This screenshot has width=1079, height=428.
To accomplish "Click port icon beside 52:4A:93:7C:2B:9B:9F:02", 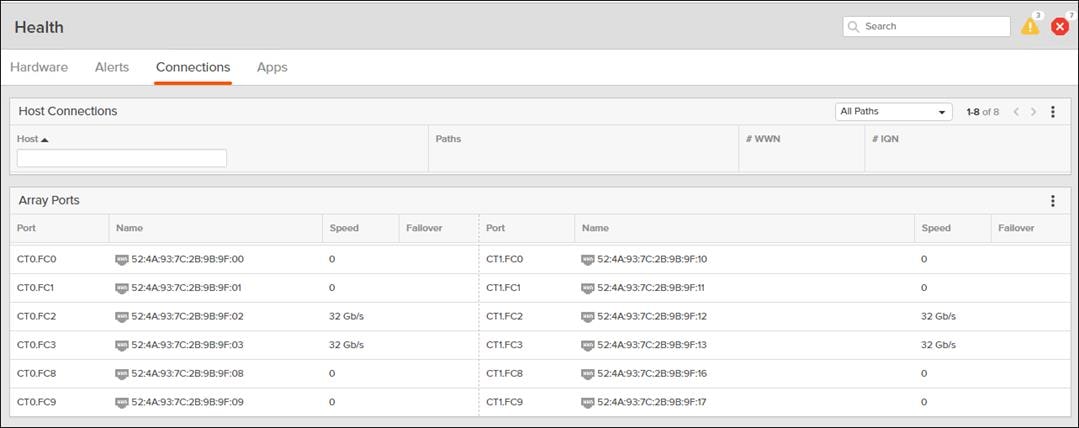I will (x=122, y=316).
